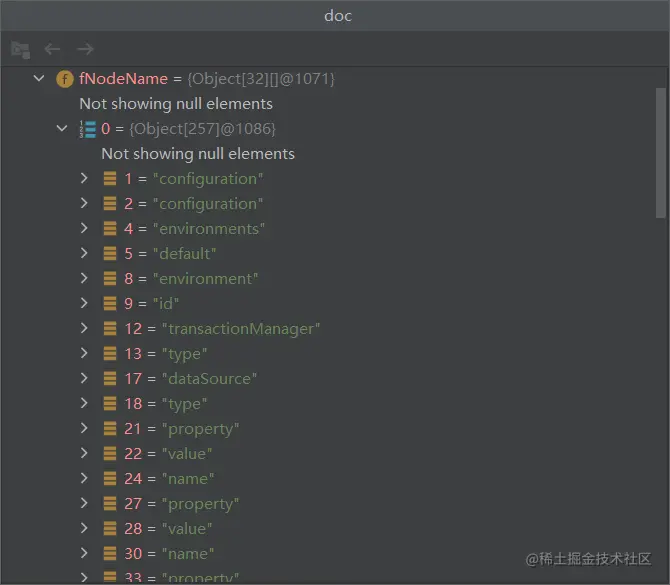Click the icon of element 30 name
Image resolution: width=670 pixels, height=585 pixels.
110,554
